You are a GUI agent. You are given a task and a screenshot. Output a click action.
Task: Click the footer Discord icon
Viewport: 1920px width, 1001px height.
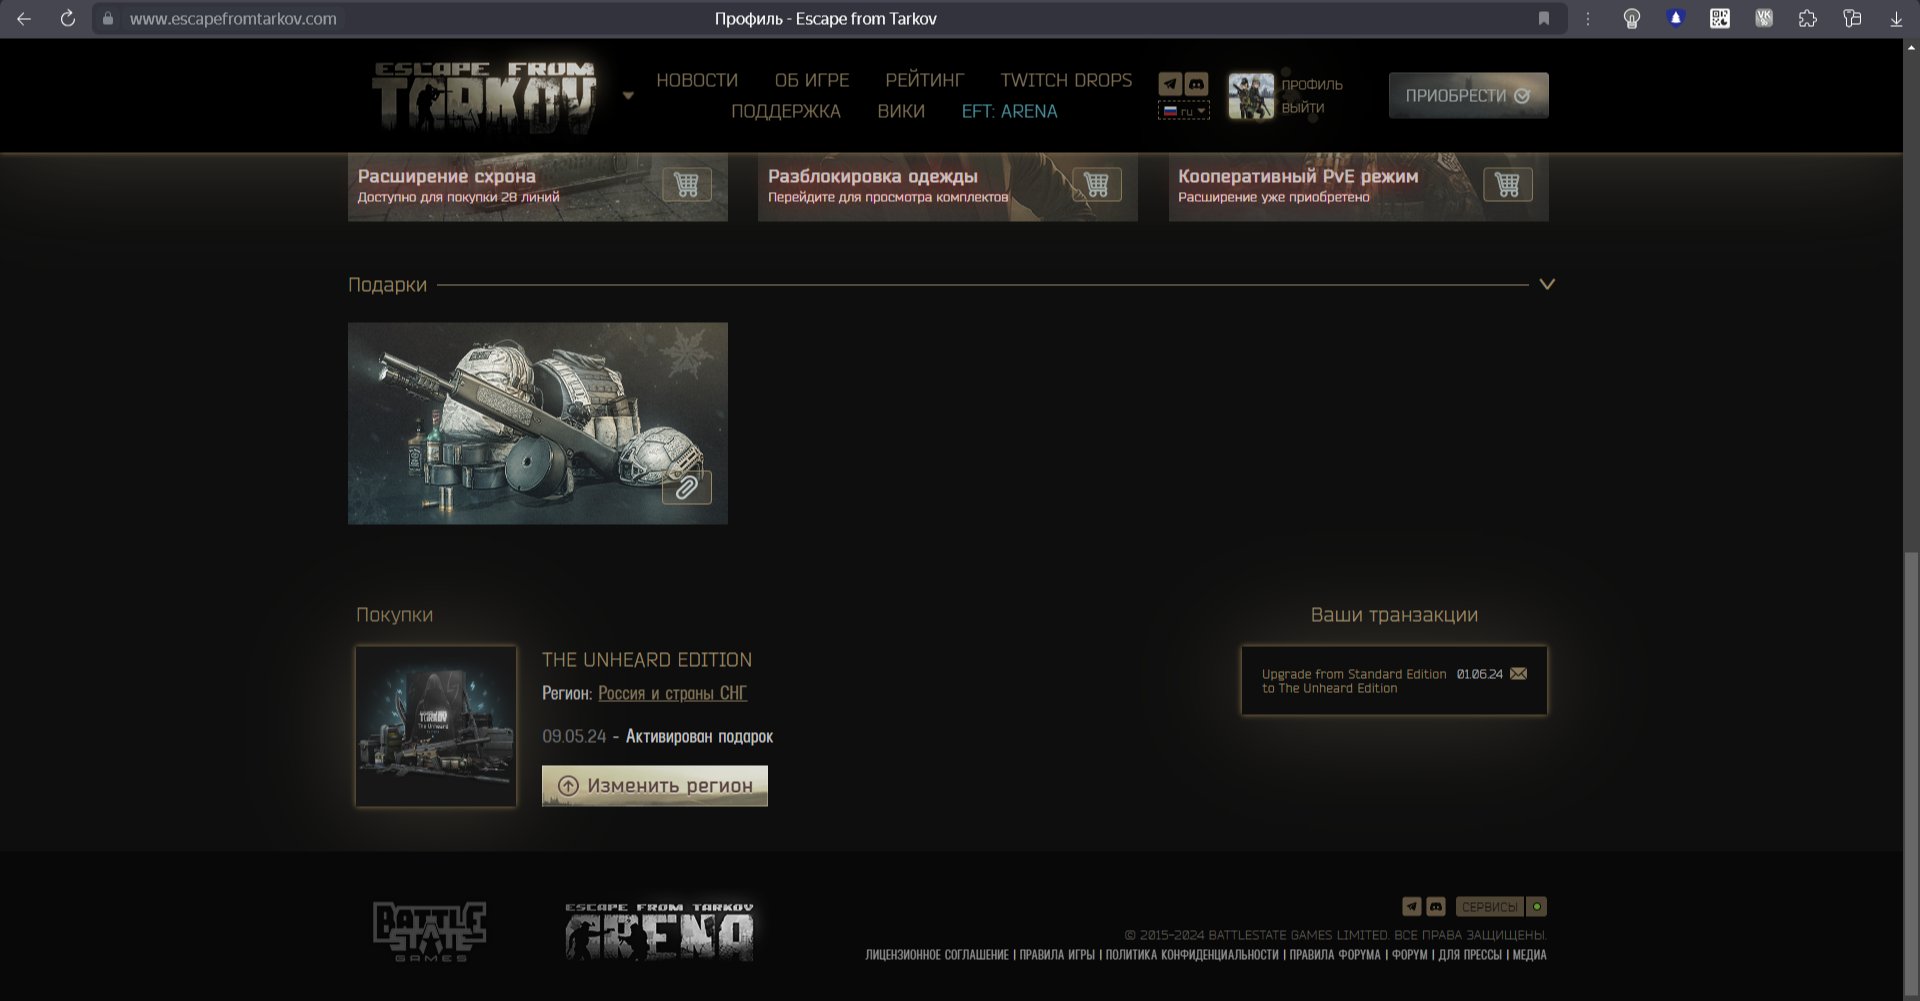(x=1436, y=907)
